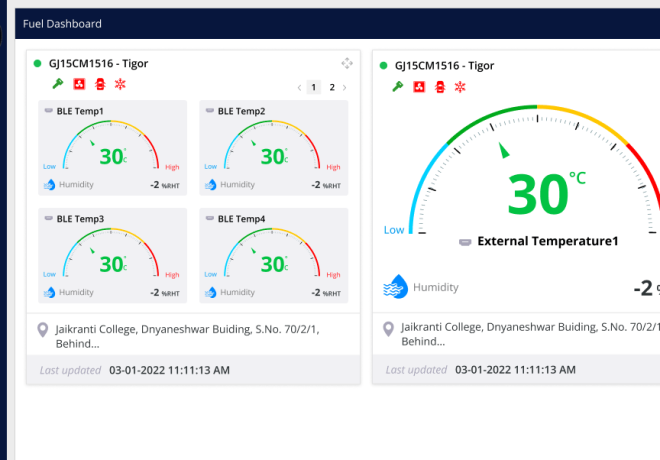This screenshot has height=460, width=660.
Task: Click the red fan icon in first card
Action: pyautogui.click(x=78, y=85)
